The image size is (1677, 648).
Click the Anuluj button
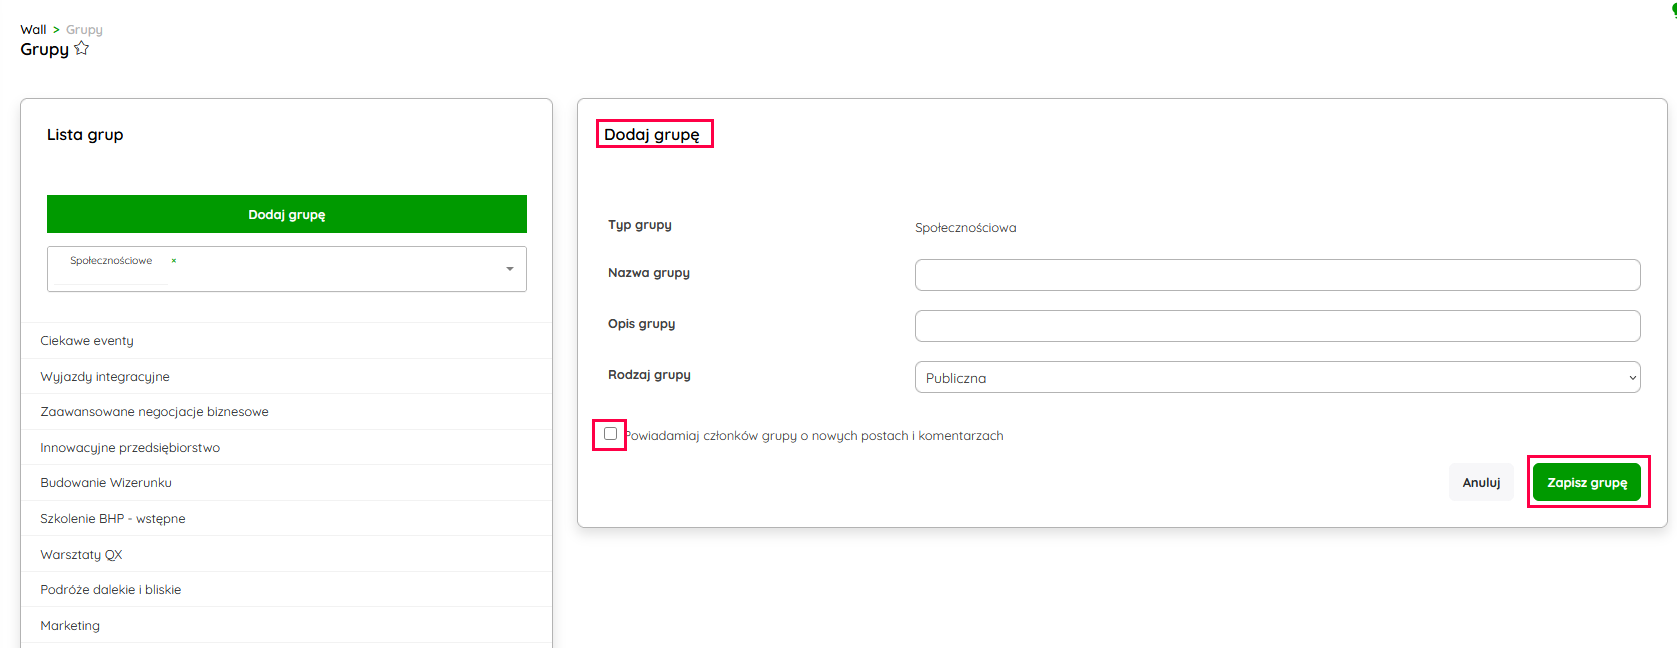1480,483
